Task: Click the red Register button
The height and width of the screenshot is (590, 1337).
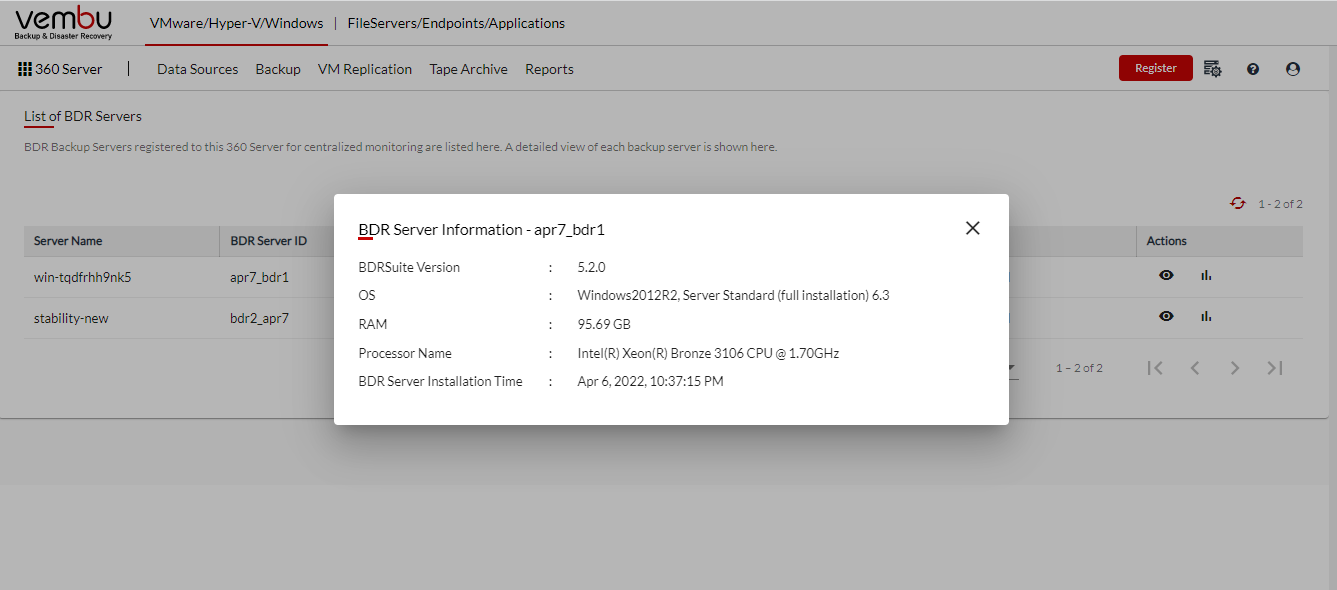Action: click(1156, 68)
